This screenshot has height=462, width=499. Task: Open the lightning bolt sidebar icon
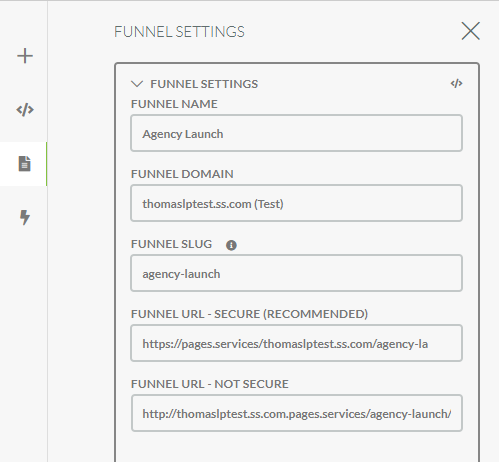[x=25, y=217]
